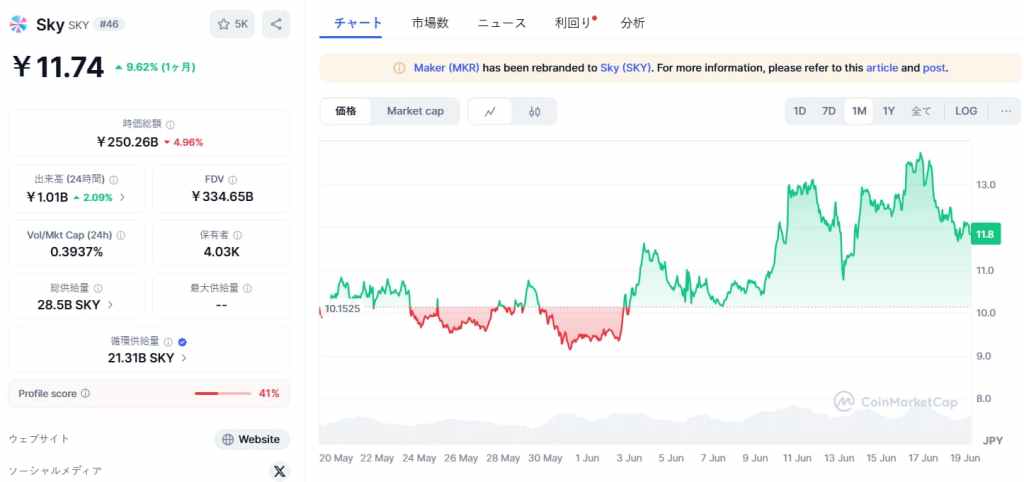Click the Profile score 41% bar
Viewport: 1024px width, 482px height.
coord(222,394)
